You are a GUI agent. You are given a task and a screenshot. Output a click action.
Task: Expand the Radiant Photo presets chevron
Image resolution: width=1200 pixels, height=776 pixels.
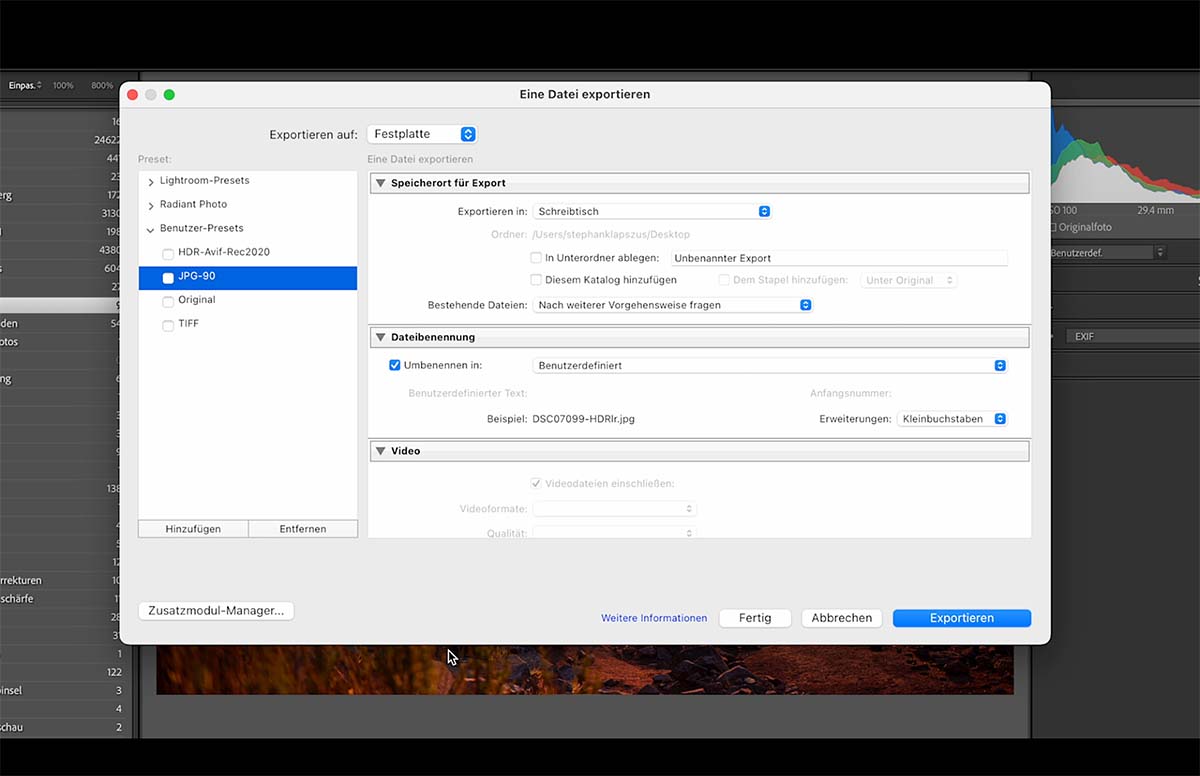pos(151,205)
